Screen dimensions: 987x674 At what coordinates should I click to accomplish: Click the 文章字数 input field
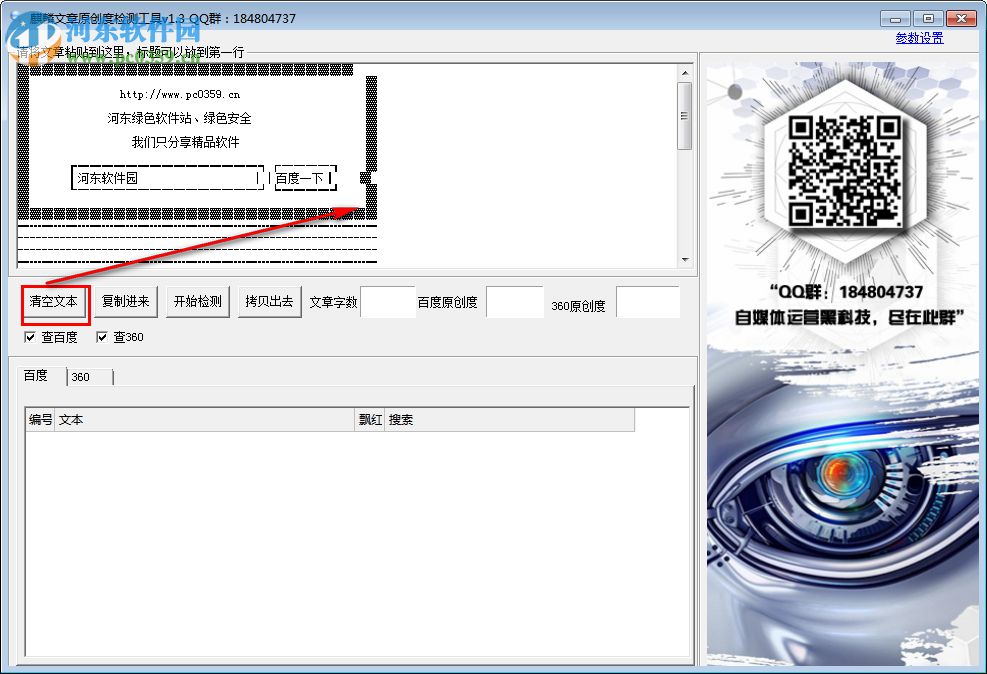(x=388, y=302)
